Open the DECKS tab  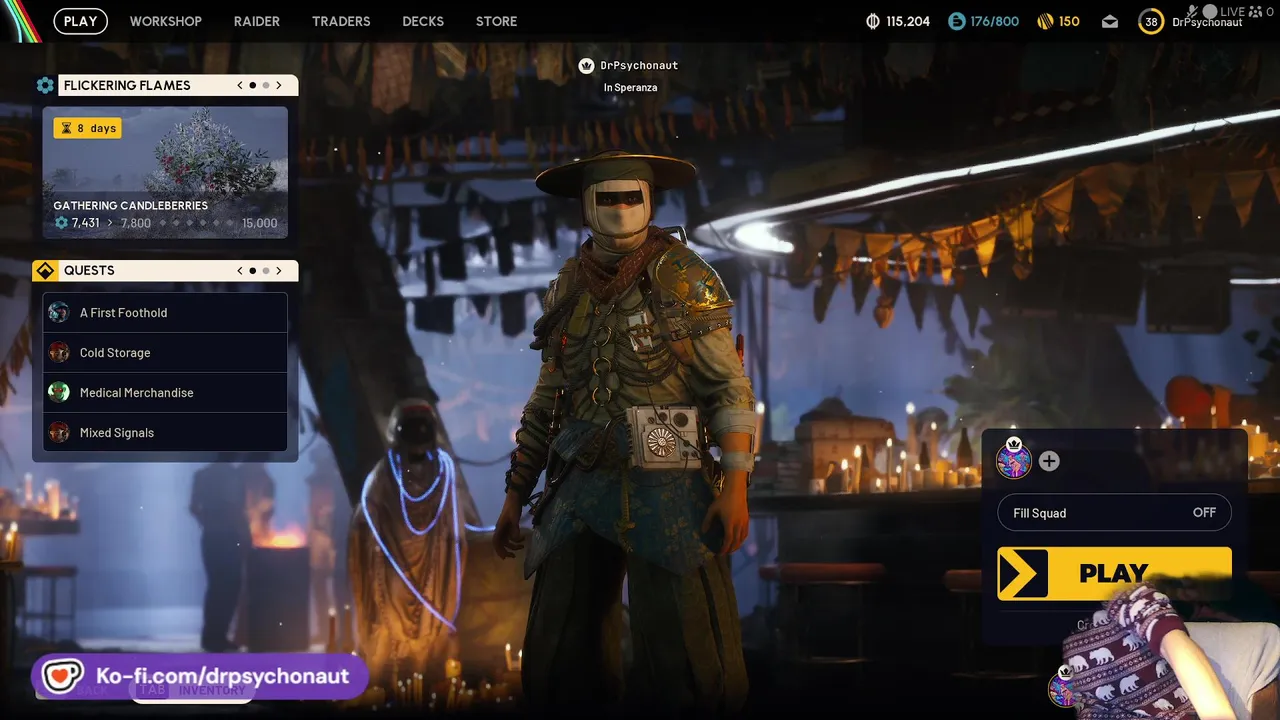423,21
